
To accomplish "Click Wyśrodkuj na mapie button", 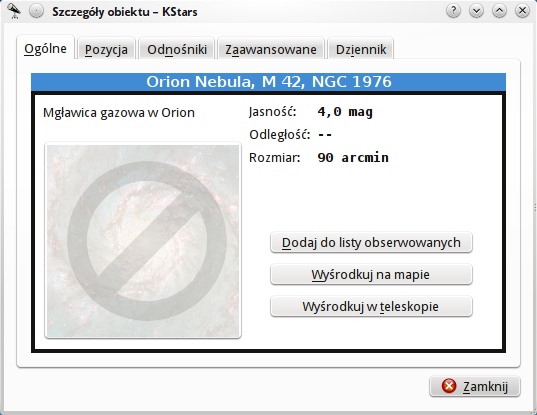I will click(x=371, y=274).
